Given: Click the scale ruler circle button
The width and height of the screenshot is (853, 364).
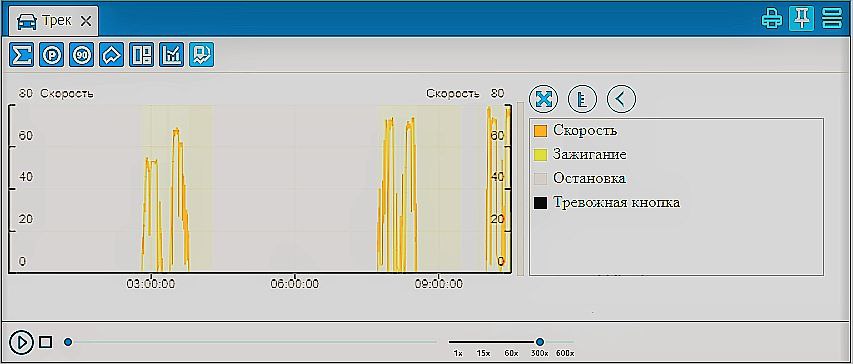Looking at the screenshot, I should pyautogui.click(x=582, y=99).
